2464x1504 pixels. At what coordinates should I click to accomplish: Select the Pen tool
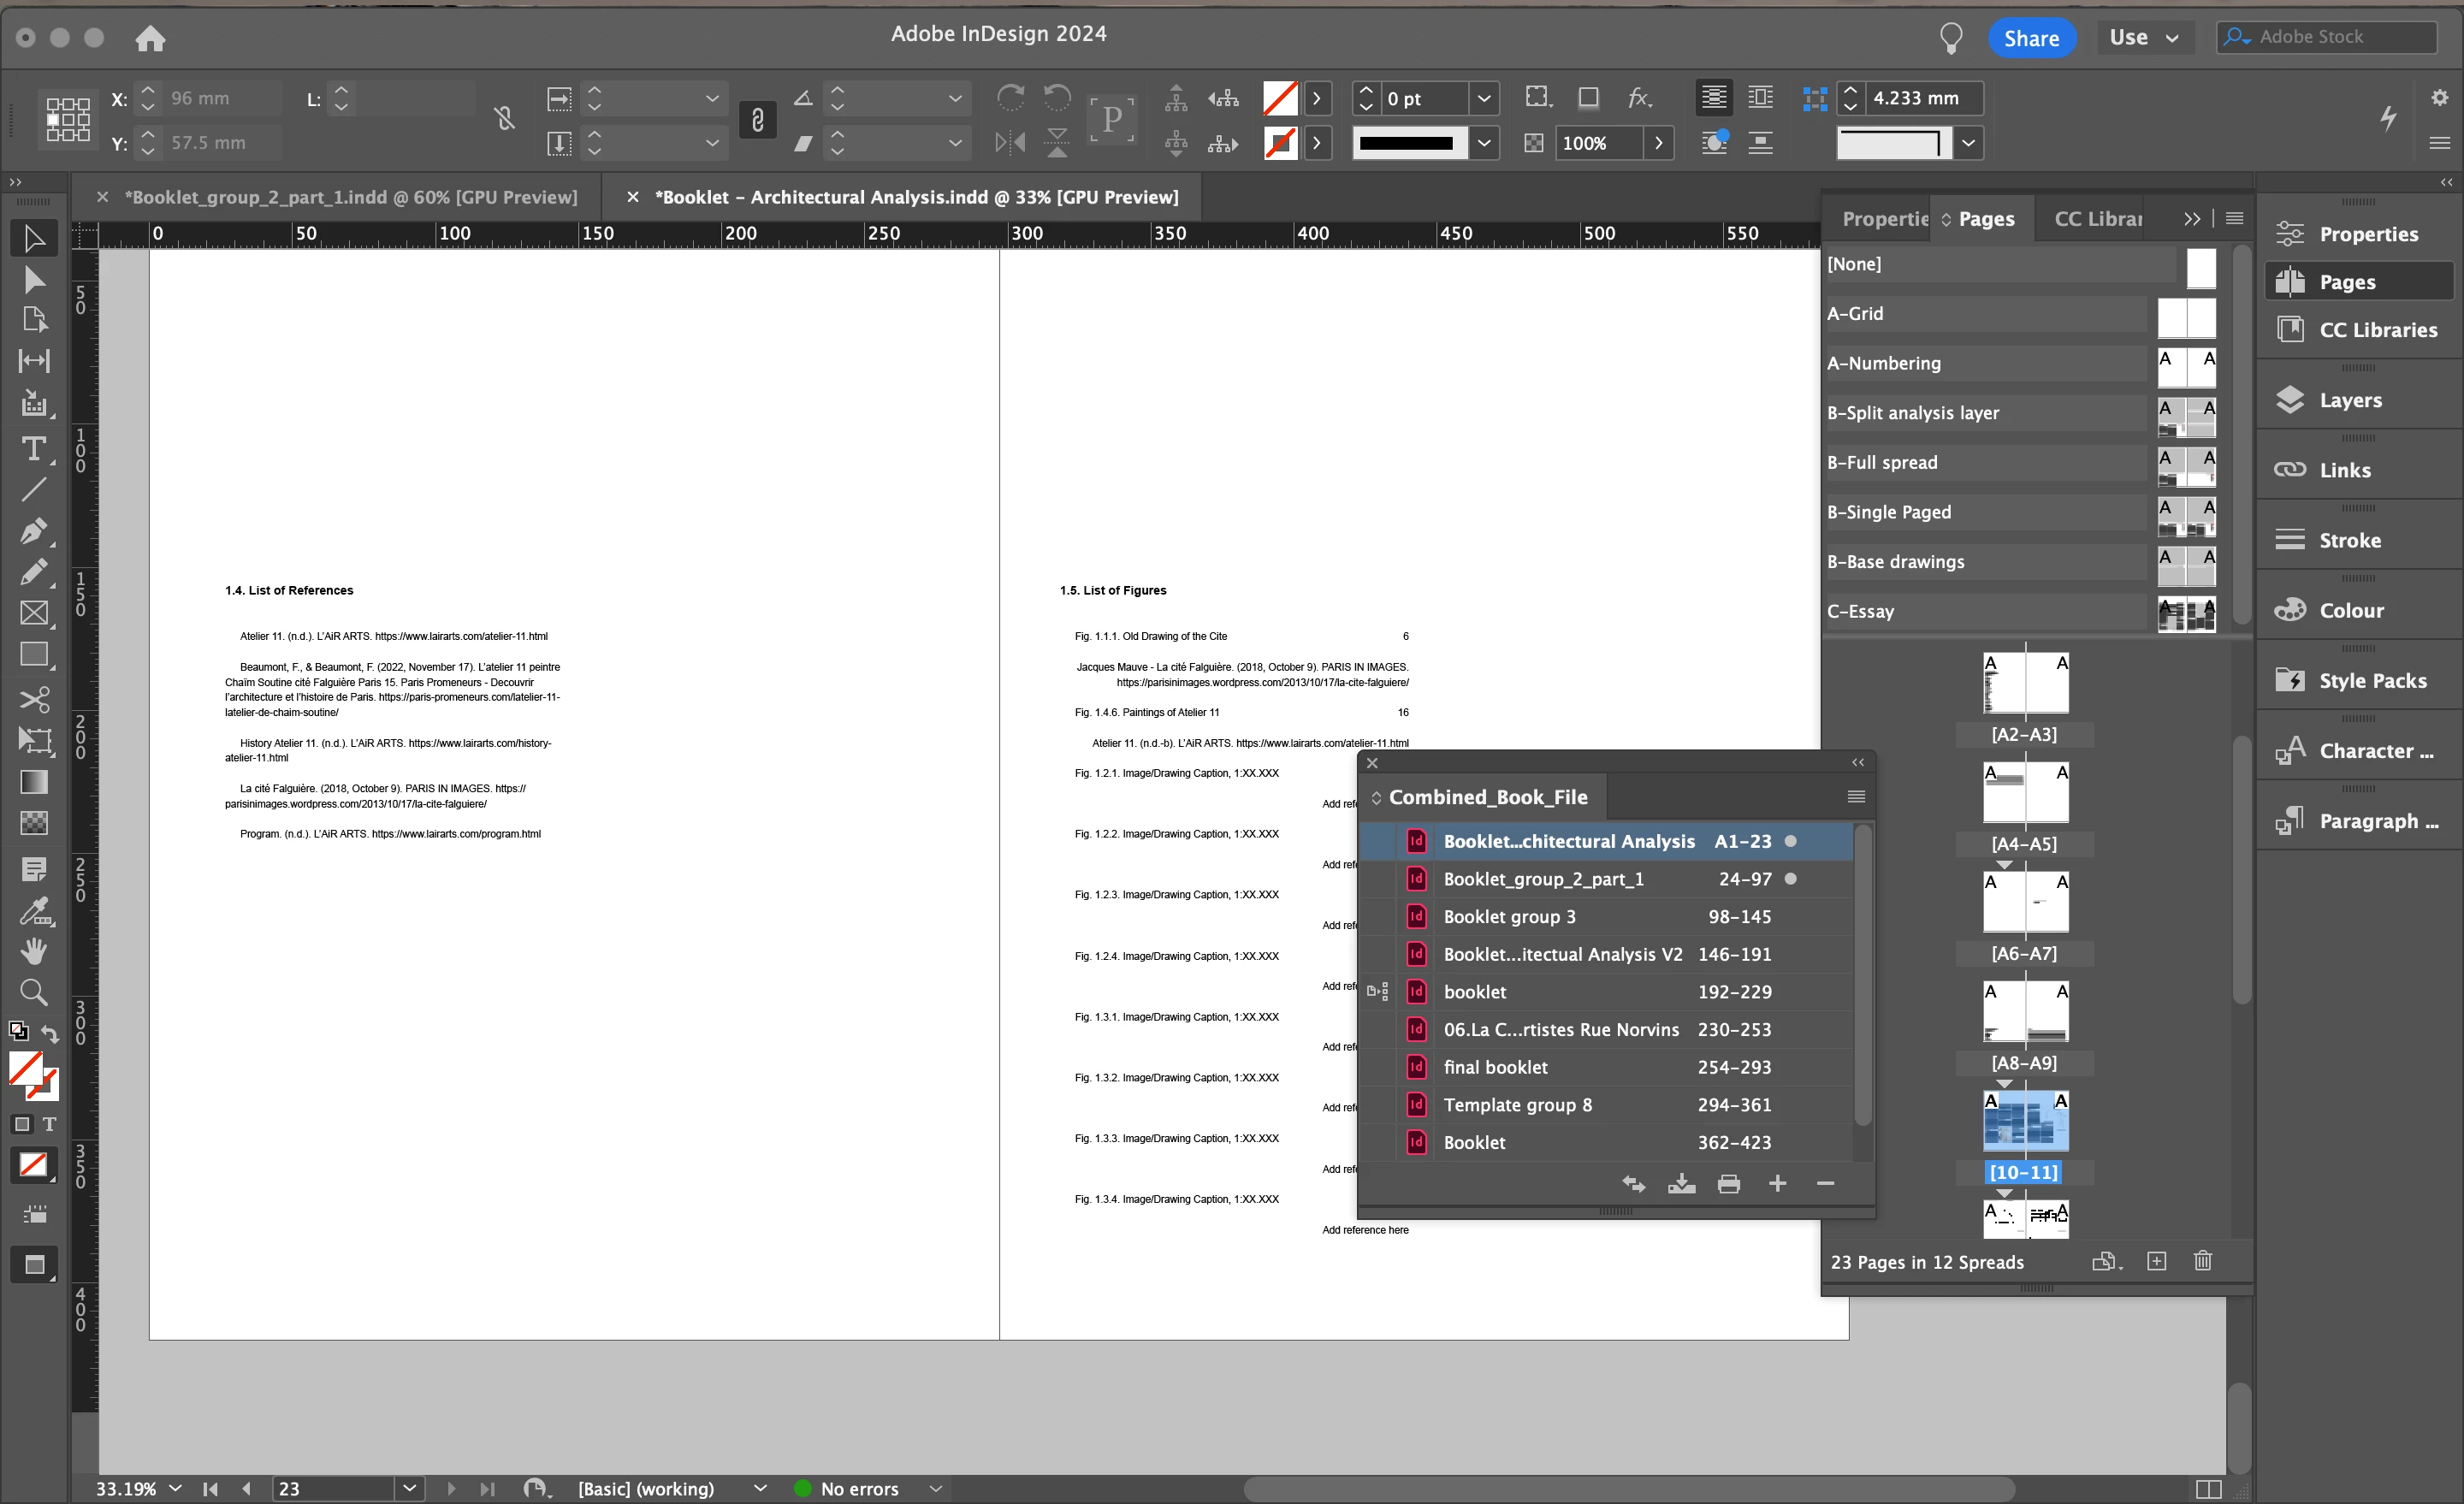[33, 531]
